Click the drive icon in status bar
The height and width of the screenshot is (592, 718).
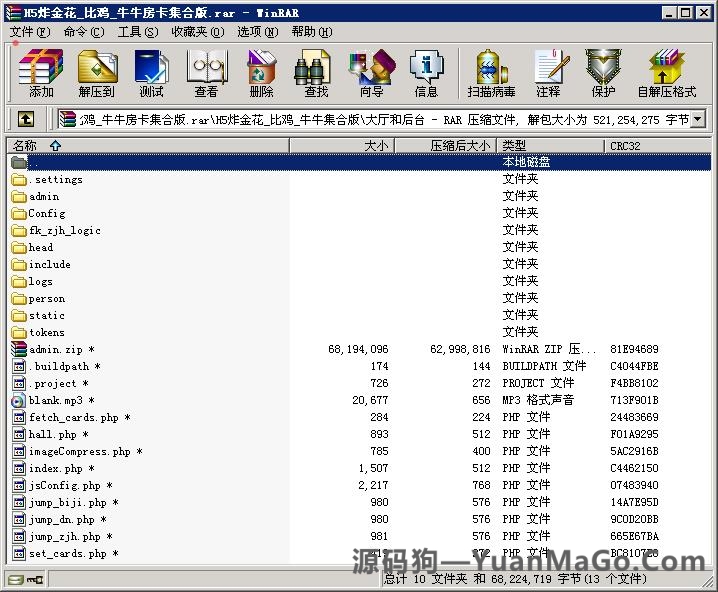(x=15, y=580)
